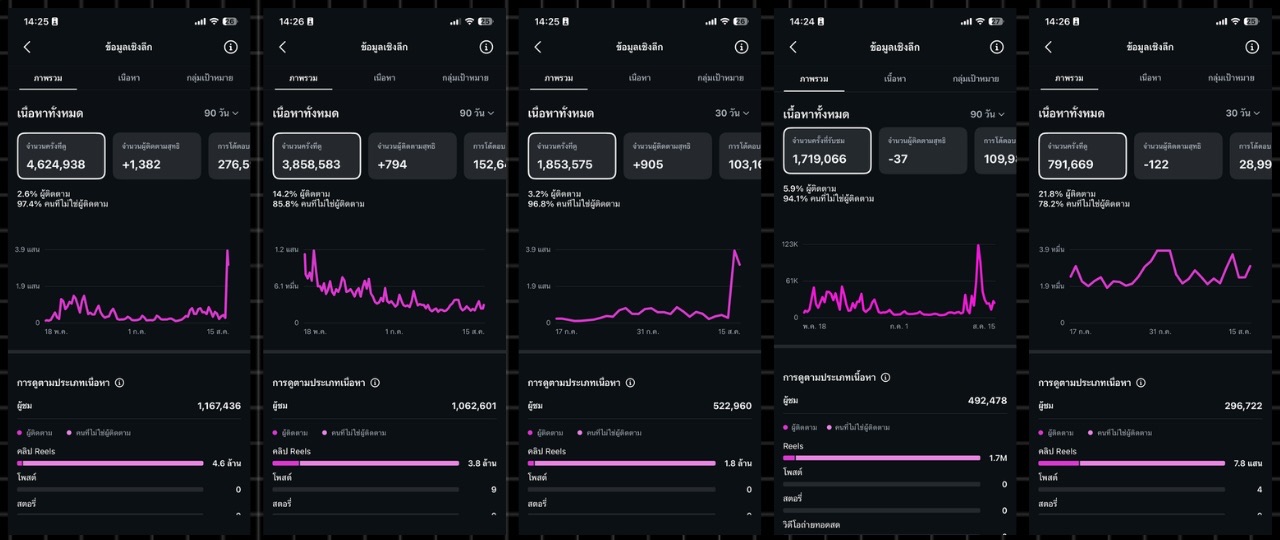Select ภาพรวม tab on 1,853,575 views screen
1280x540 pixels.
(559, 77)
